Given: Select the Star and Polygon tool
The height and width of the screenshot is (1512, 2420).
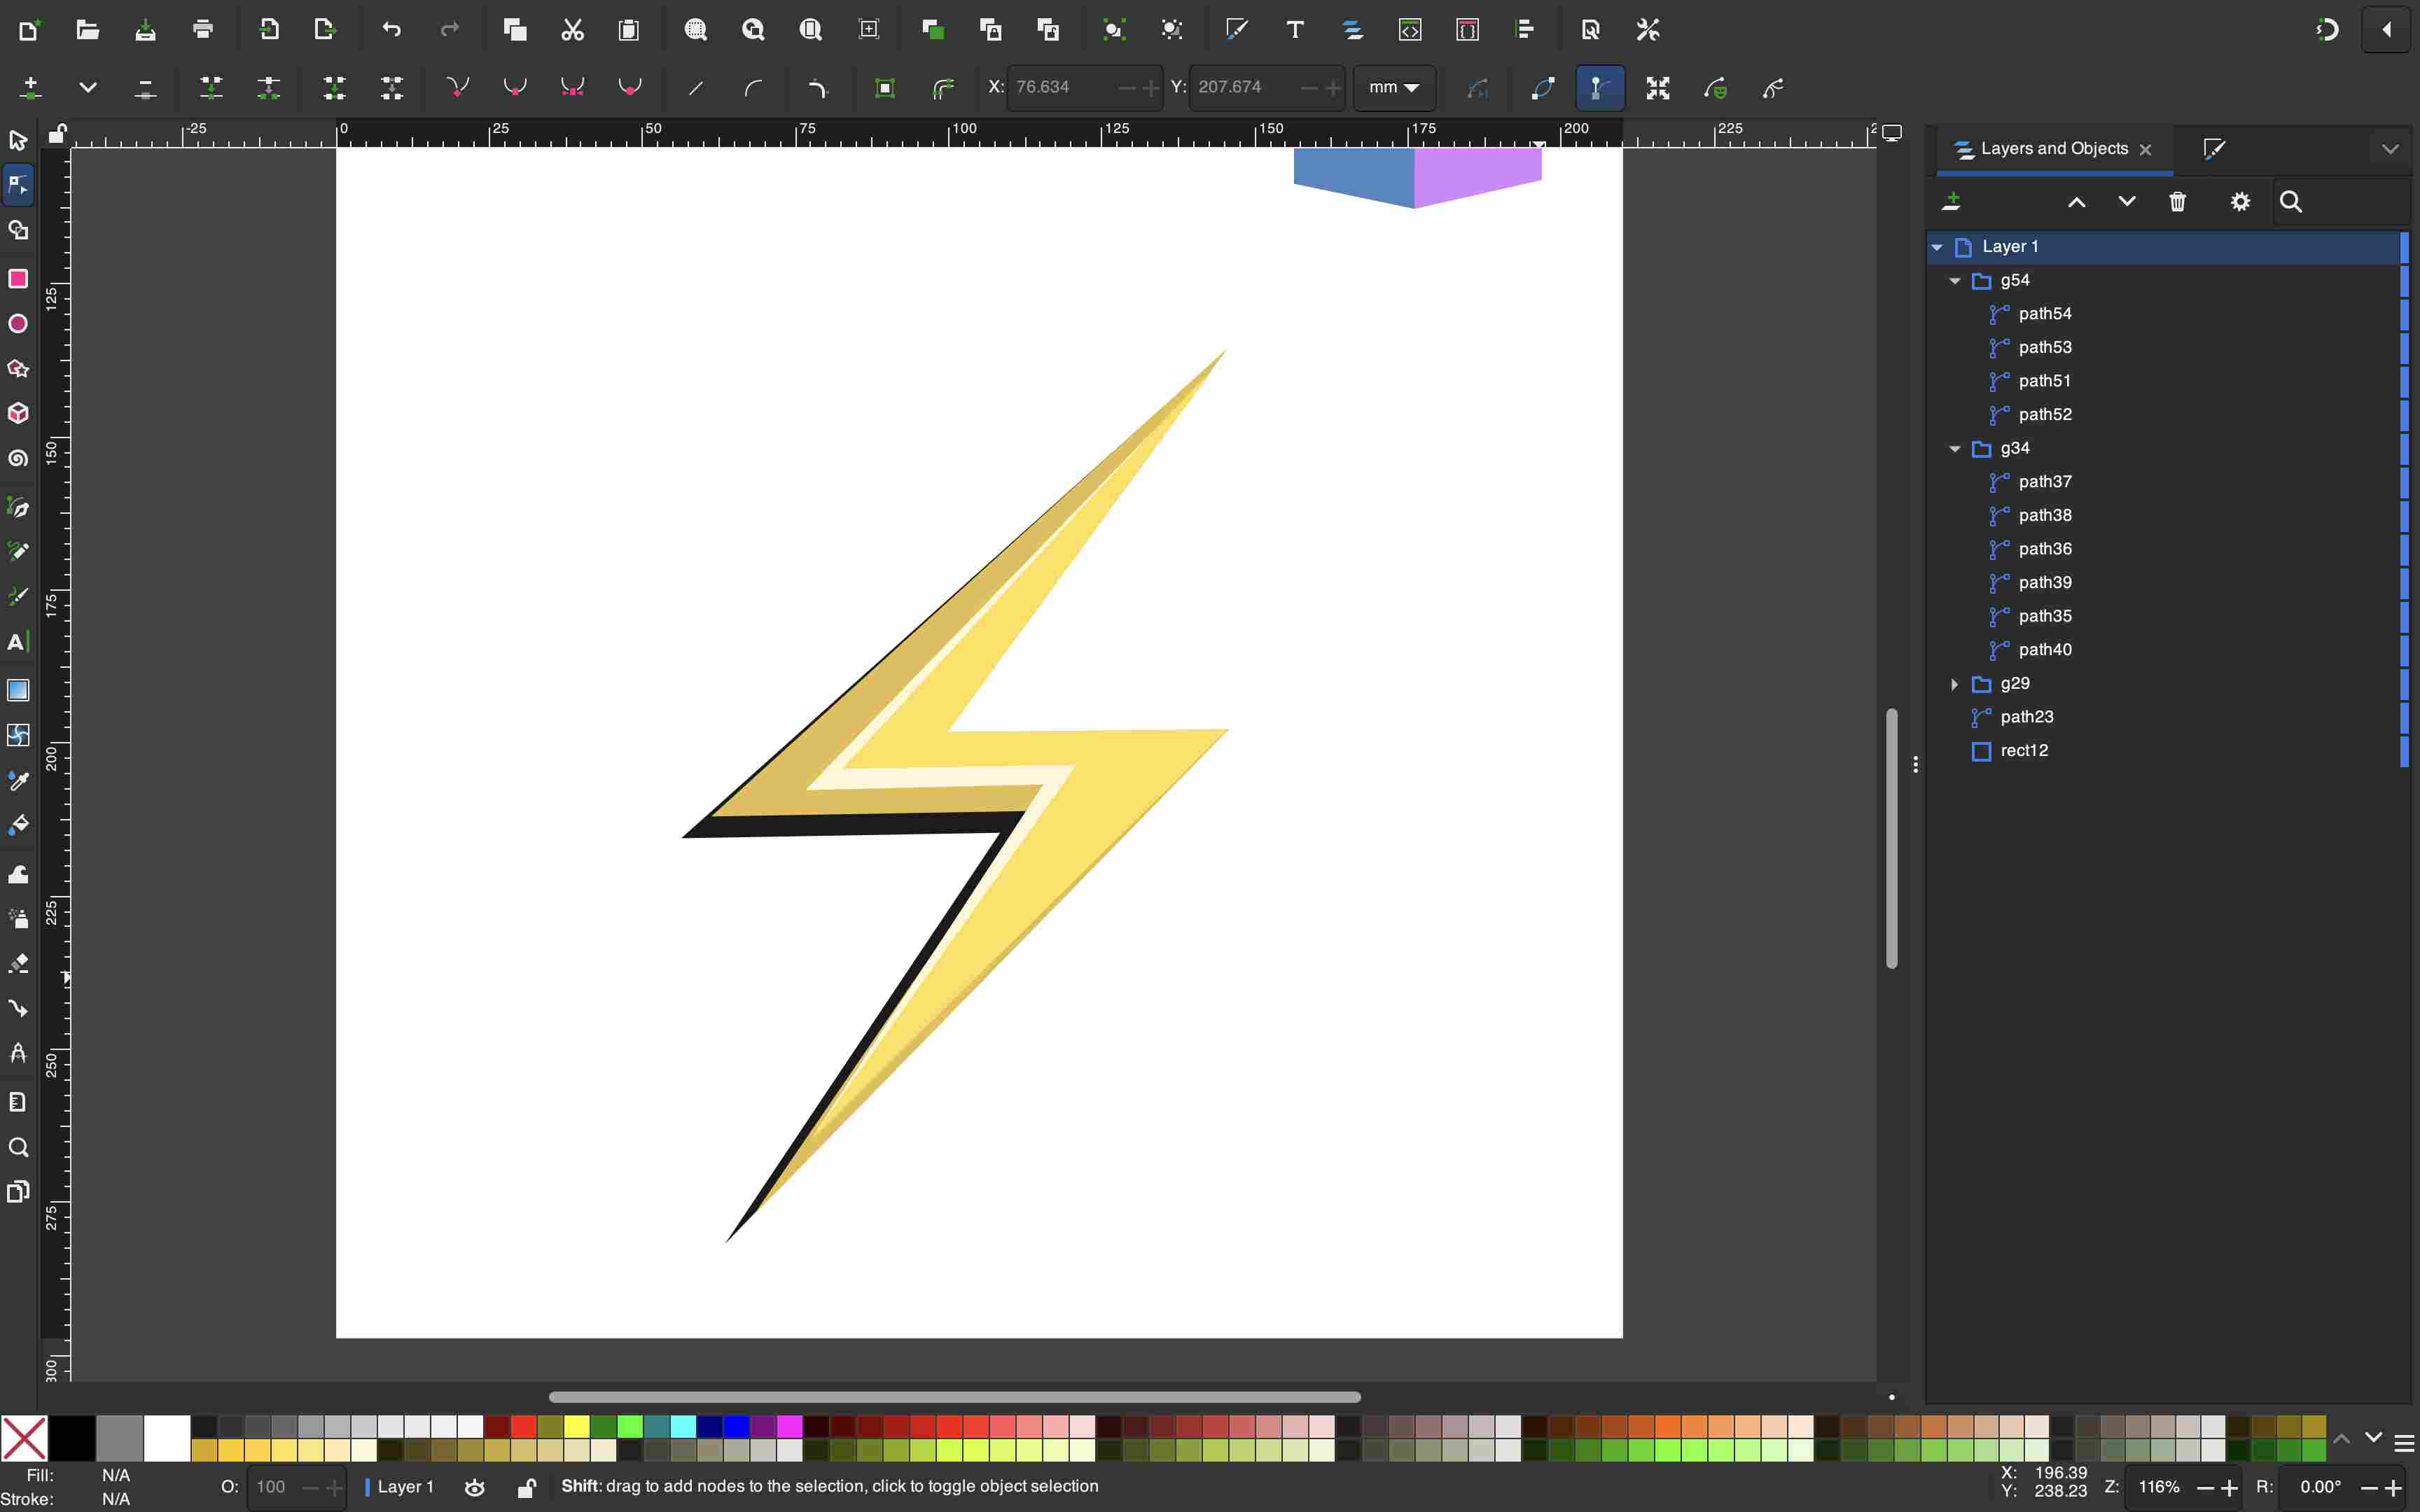Looking at the screenshot, I should [x=18, y=369].
